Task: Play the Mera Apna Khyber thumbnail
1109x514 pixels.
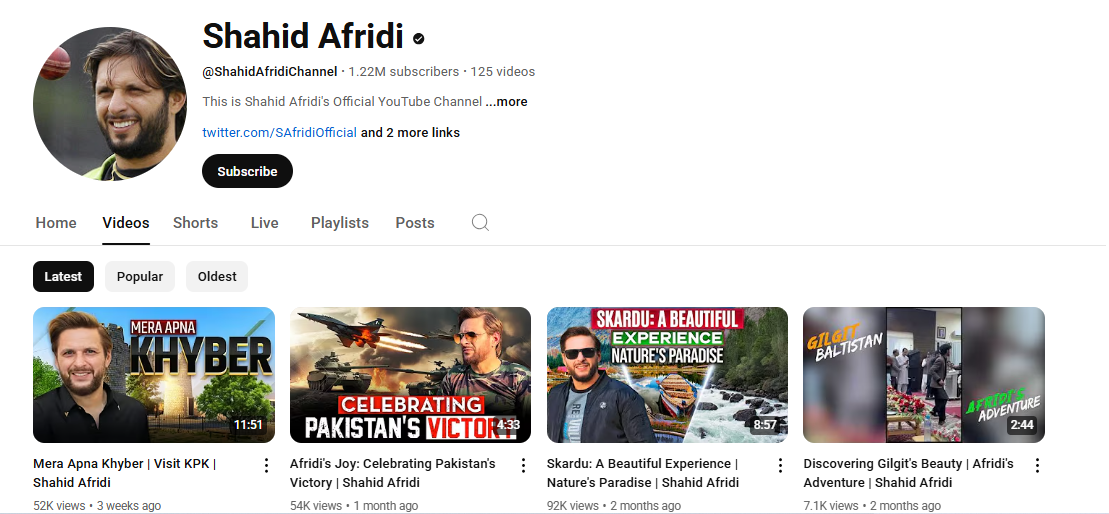Action: tap(153, 375)
